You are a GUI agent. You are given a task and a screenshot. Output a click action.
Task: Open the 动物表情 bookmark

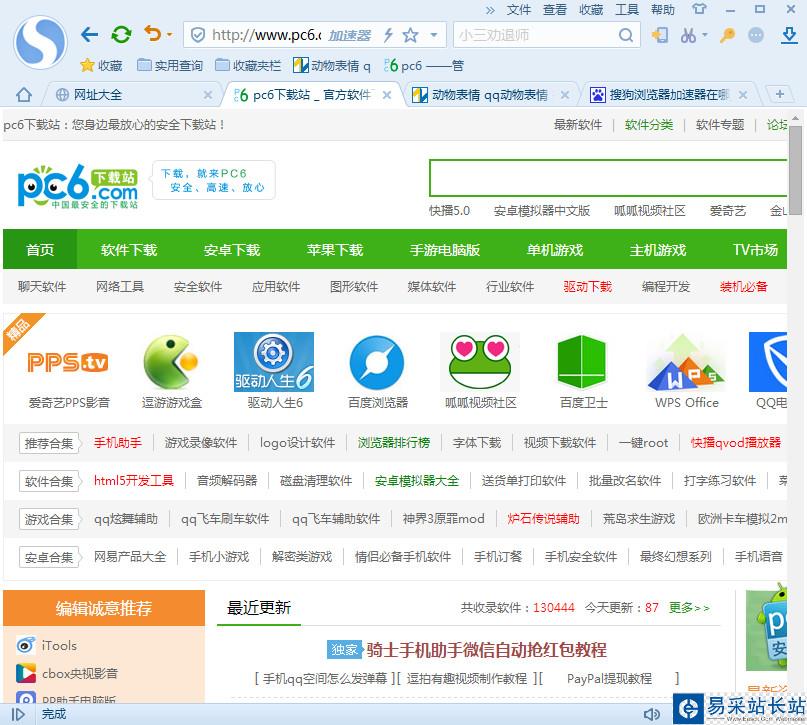pyautogui.click(x=332, y=65)
